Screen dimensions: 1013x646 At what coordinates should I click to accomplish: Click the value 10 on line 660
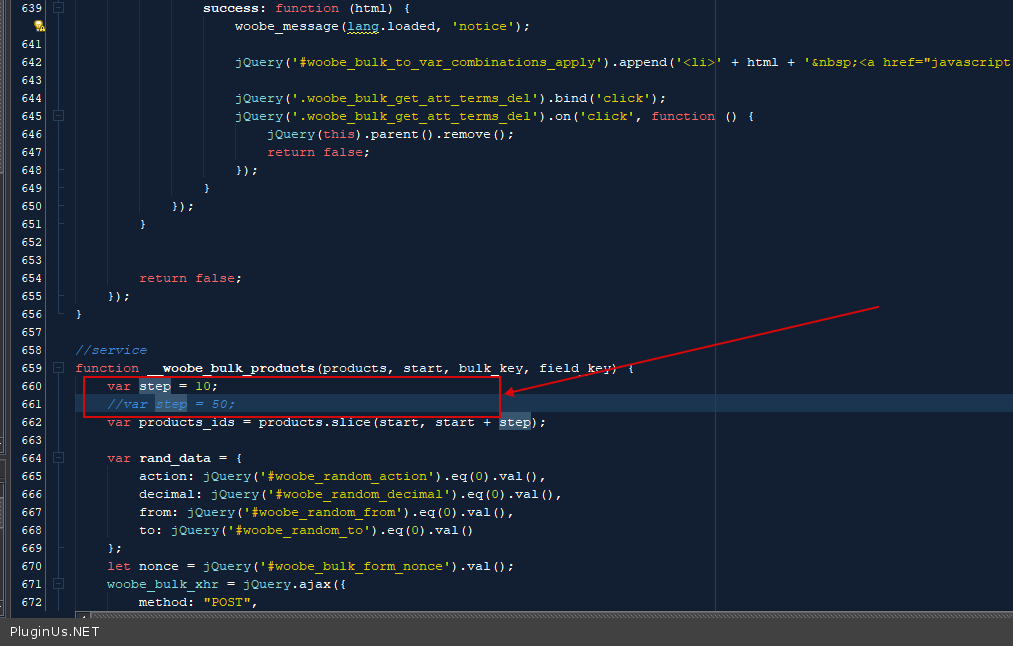[202, 386]
